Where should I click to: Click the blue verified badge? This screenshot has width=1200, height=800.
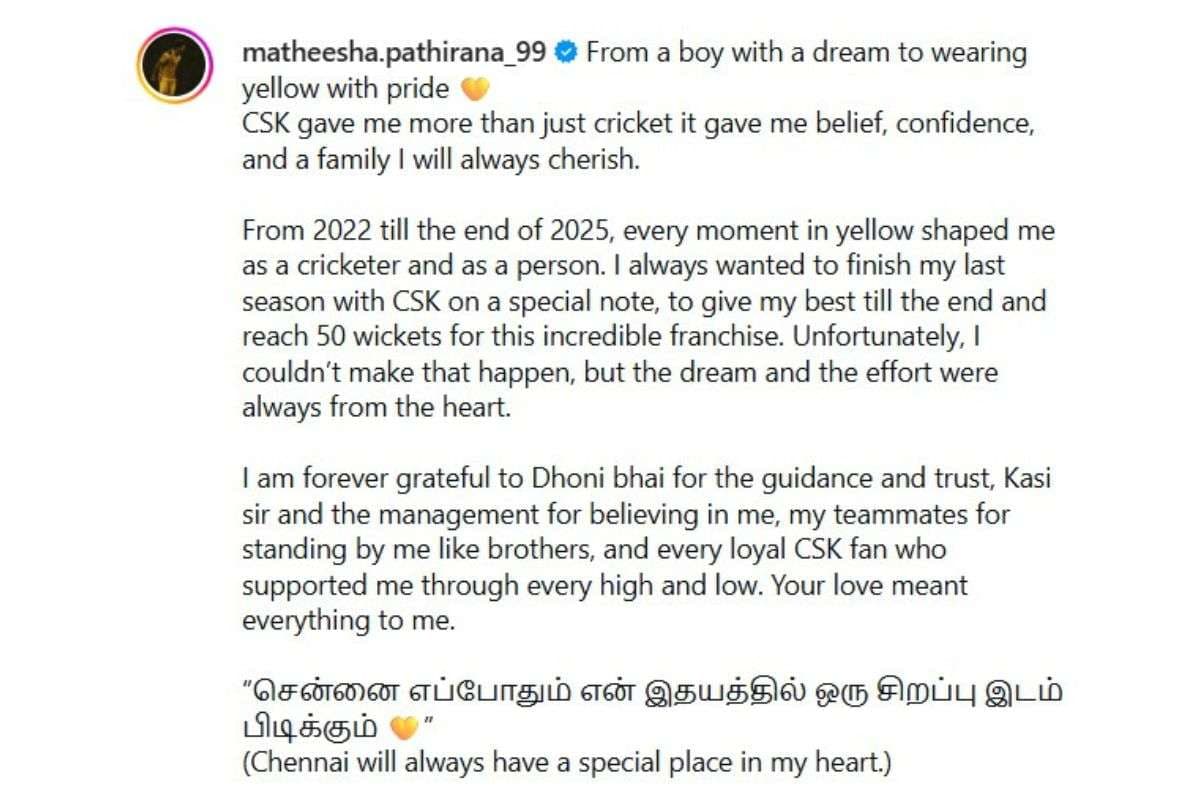[x=564, y=53]
